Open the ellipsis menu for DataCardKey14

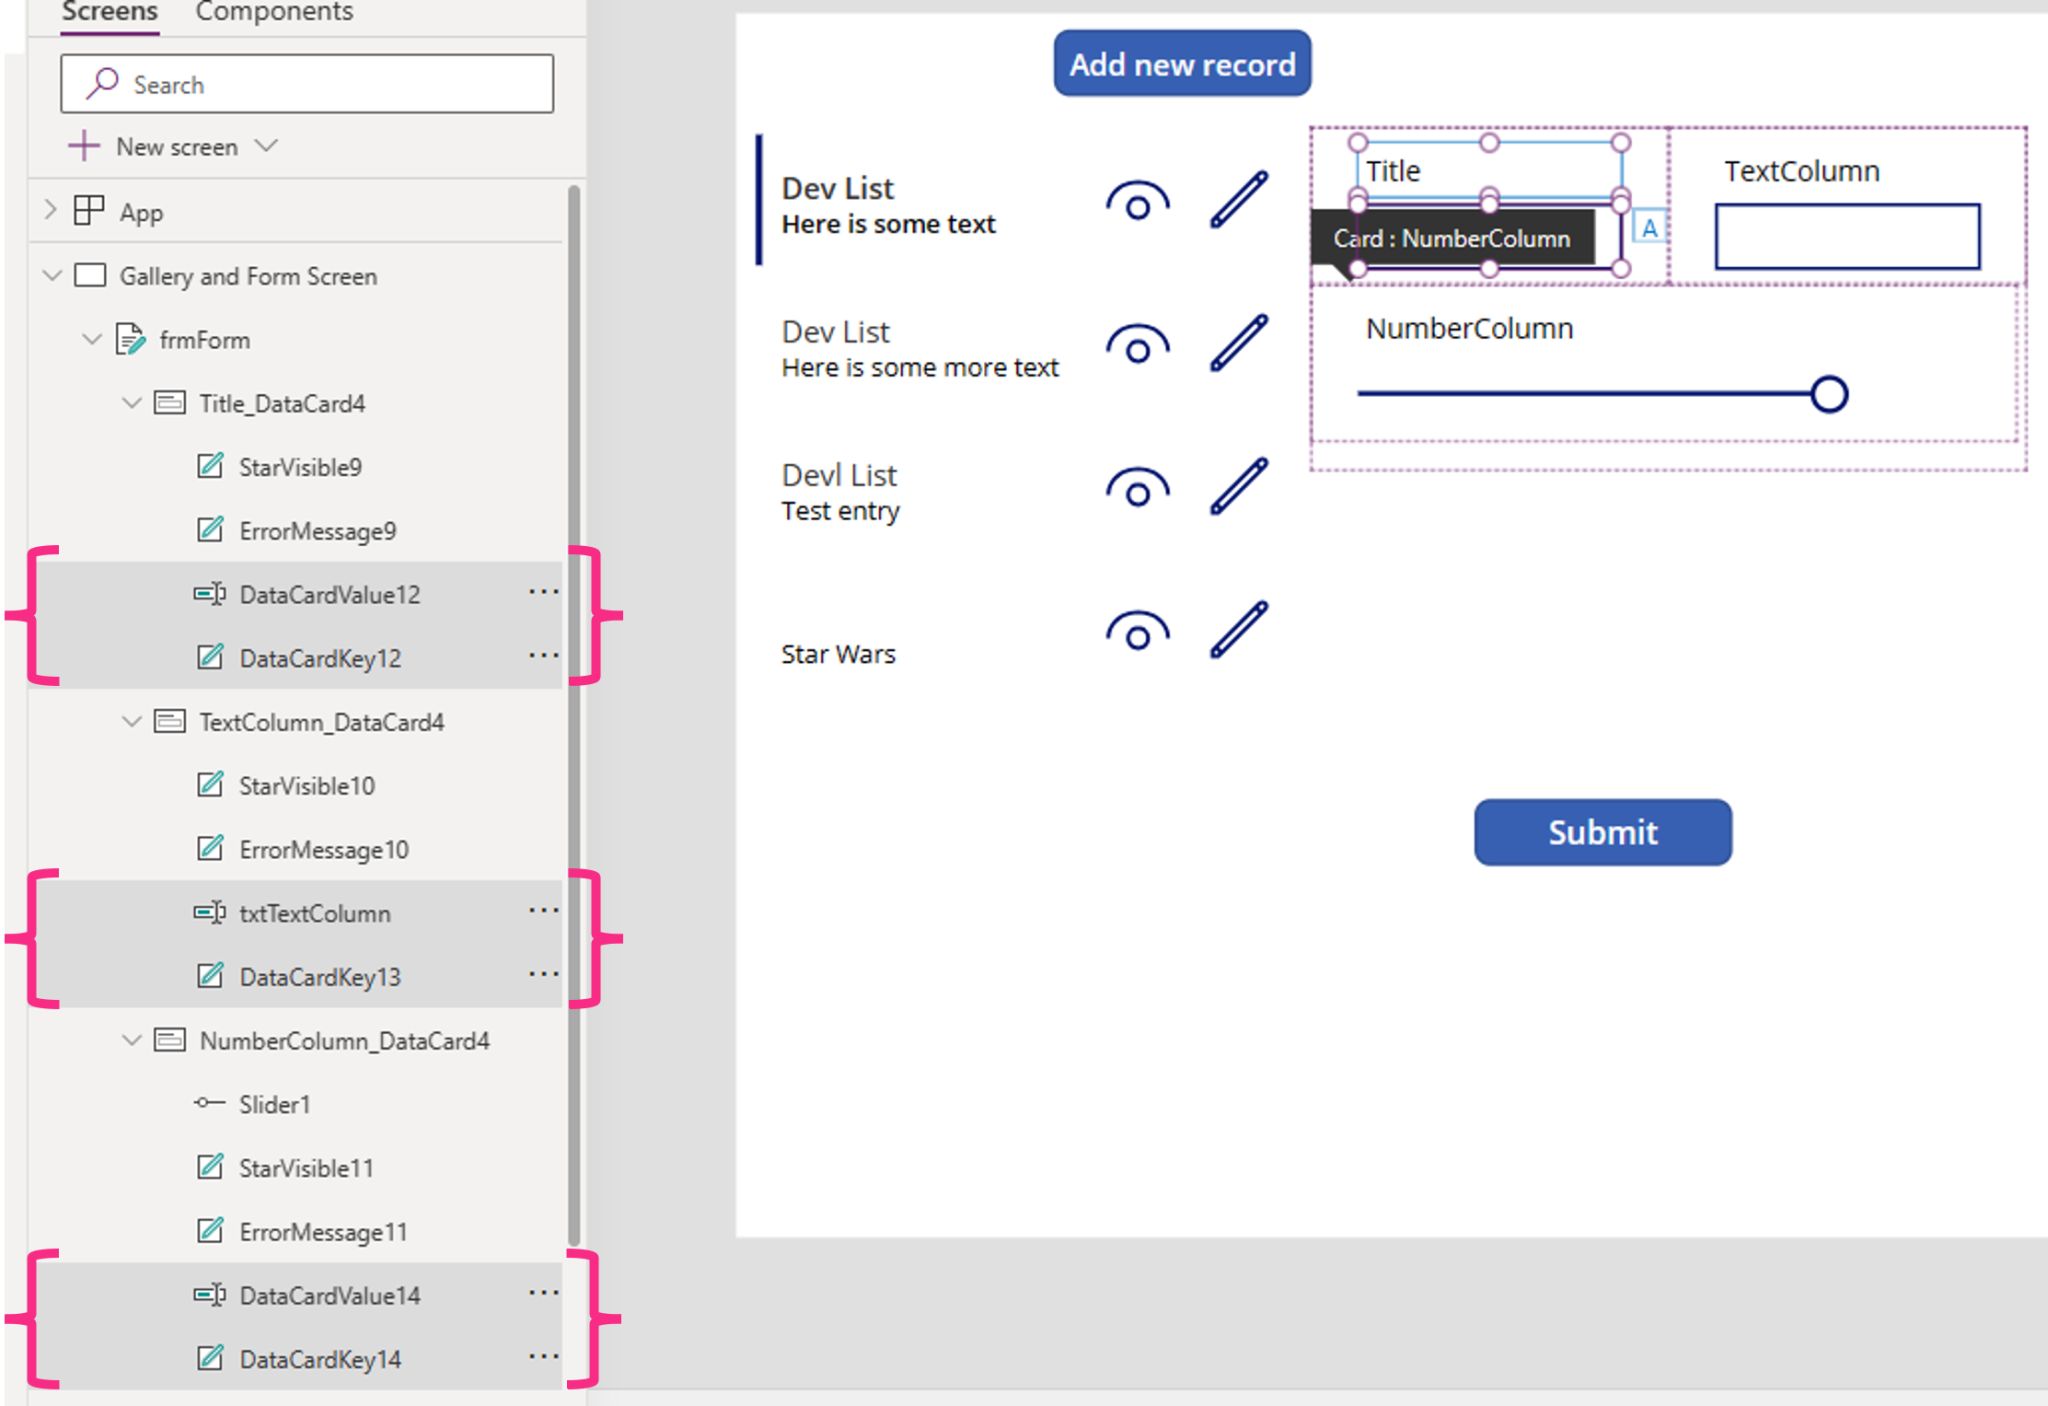click(543, 1357)
